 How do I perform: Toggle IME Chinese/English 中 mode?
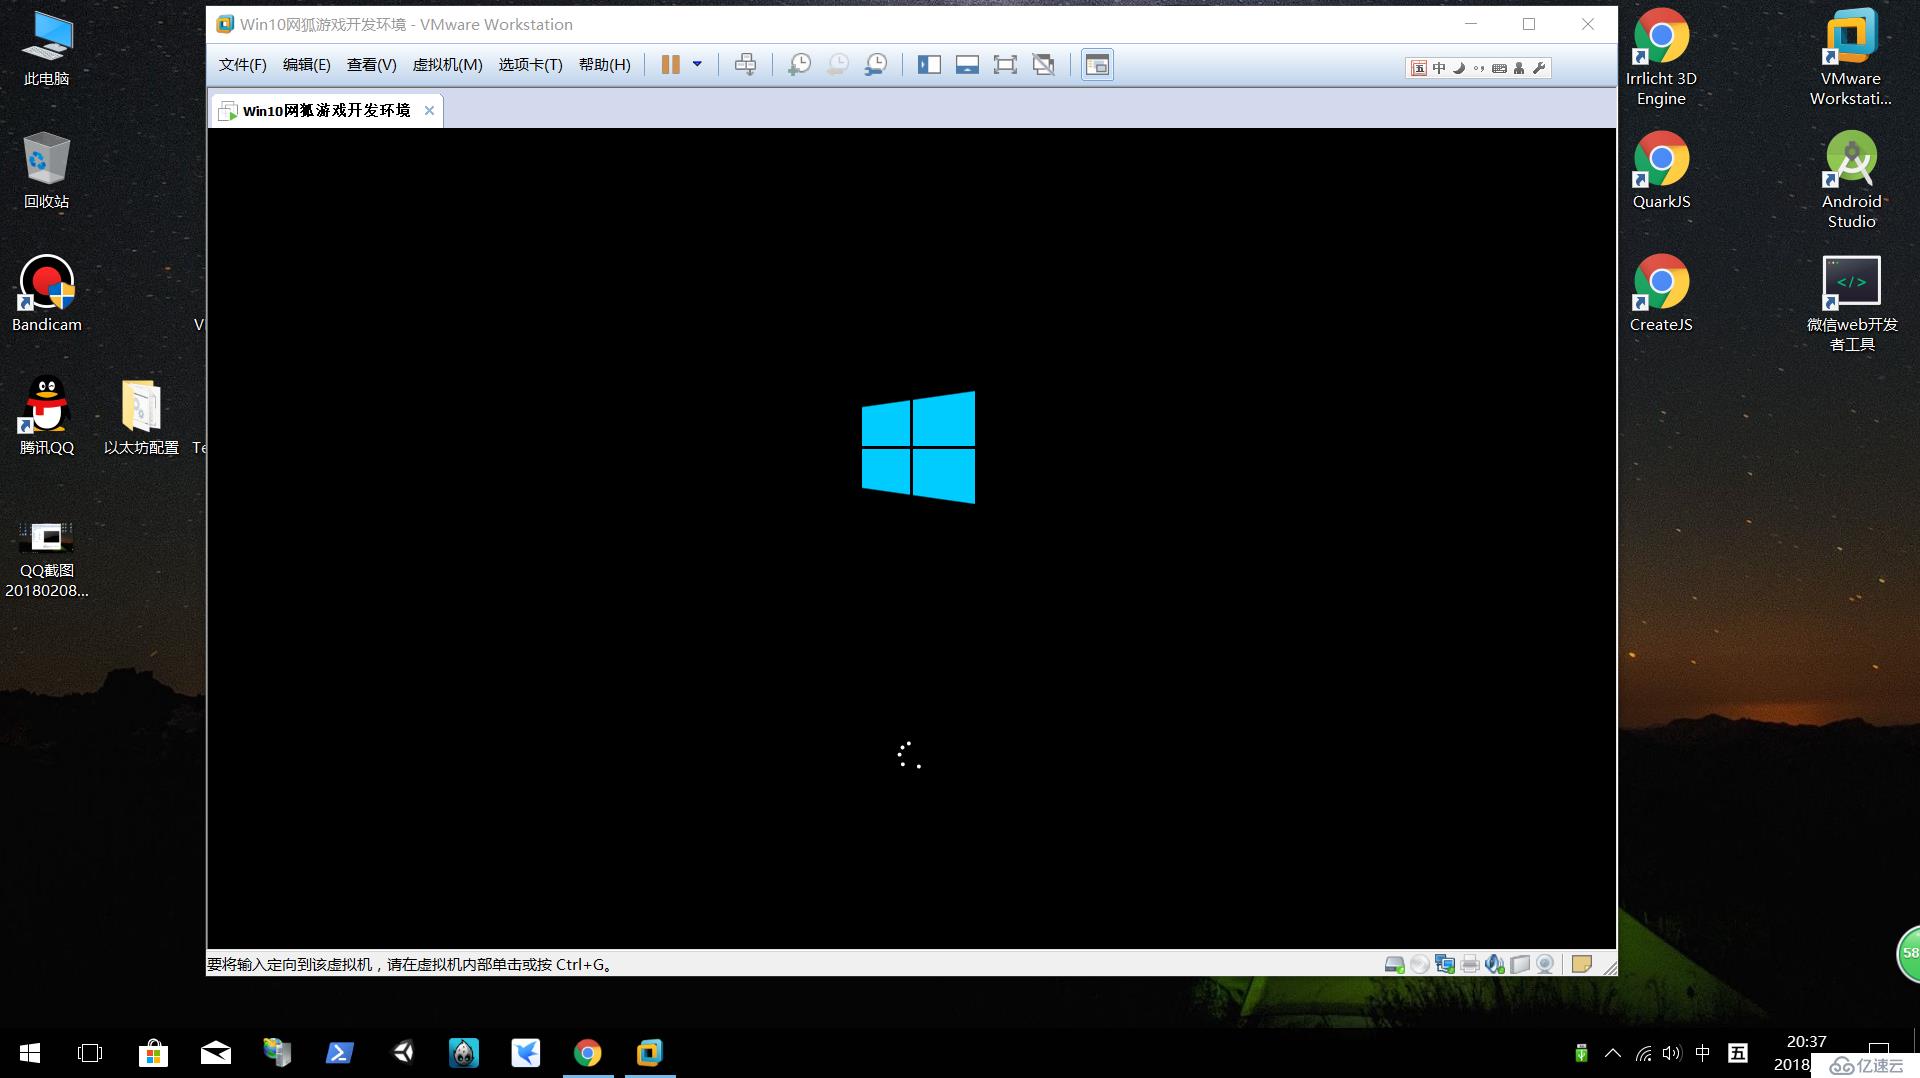tap(1439, 68)
